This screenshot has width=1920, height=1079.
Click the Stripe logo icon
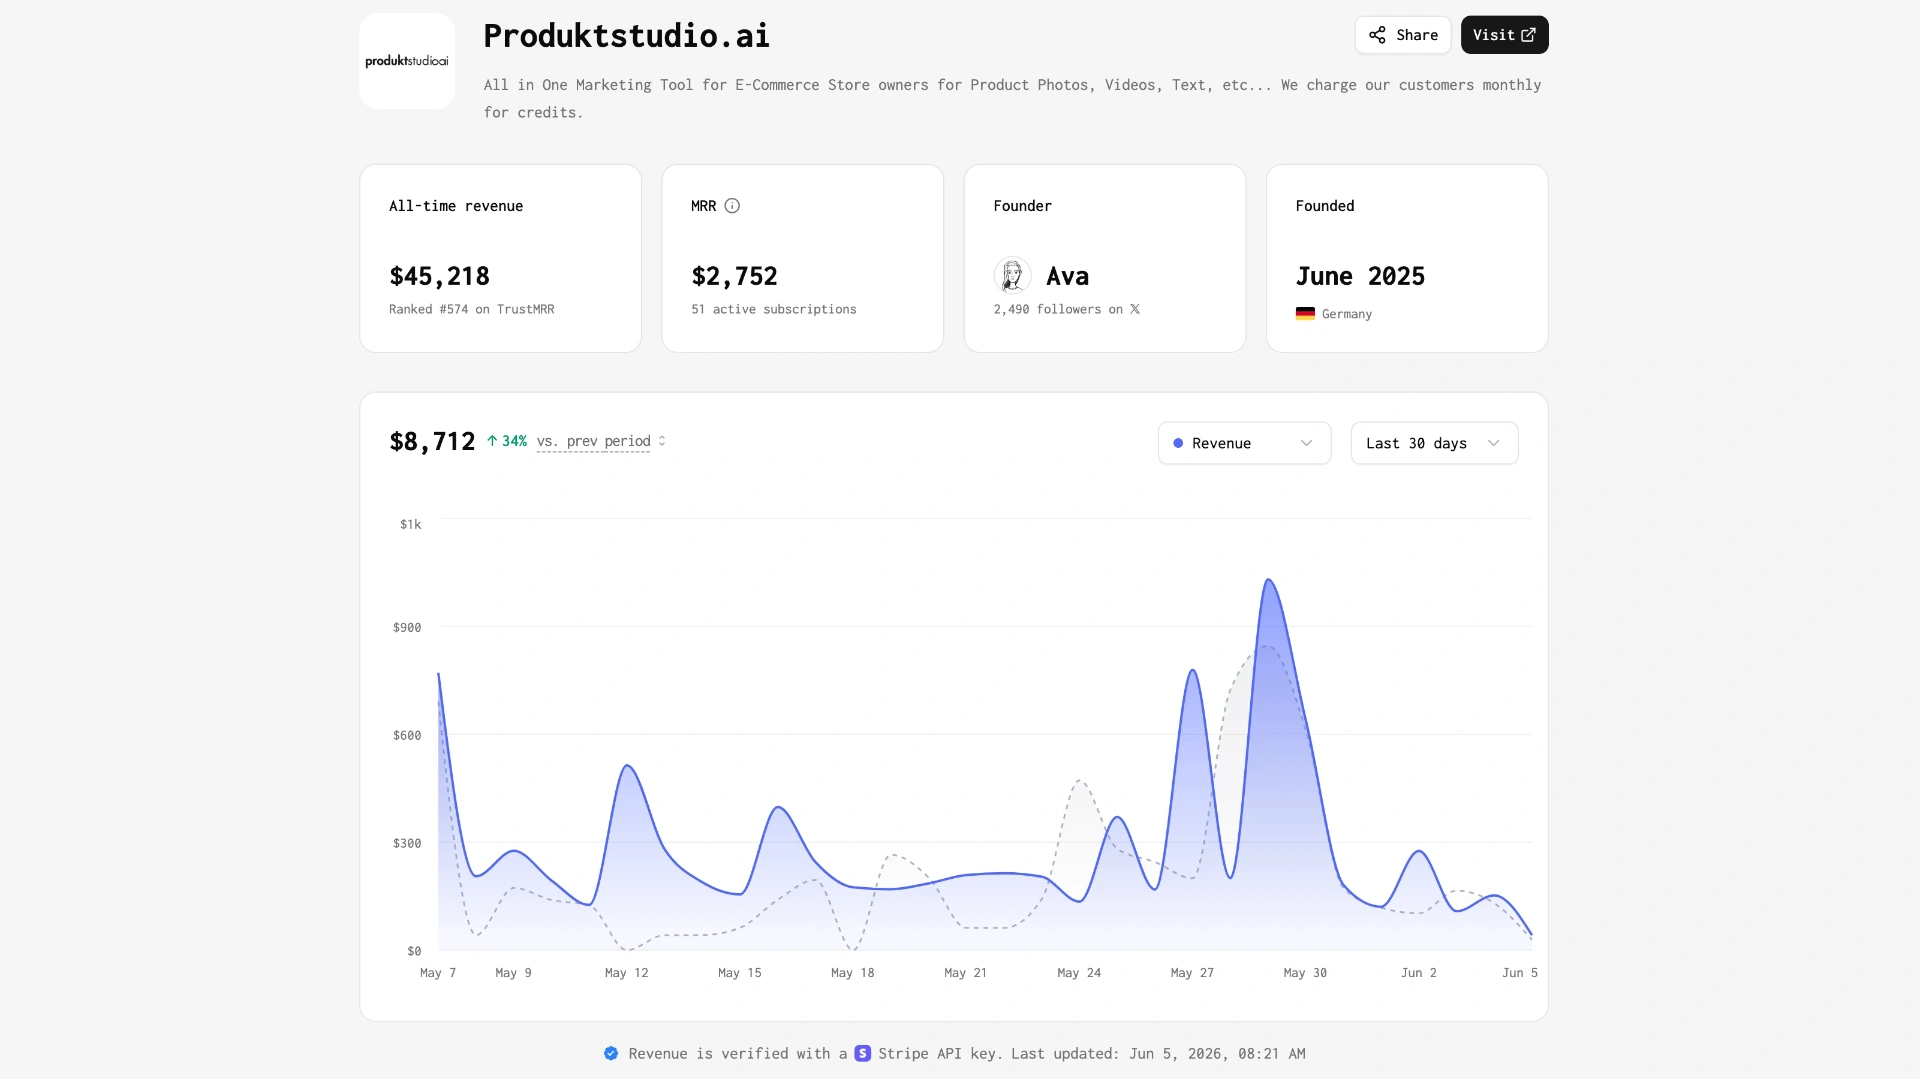(x=862, y=1053)
